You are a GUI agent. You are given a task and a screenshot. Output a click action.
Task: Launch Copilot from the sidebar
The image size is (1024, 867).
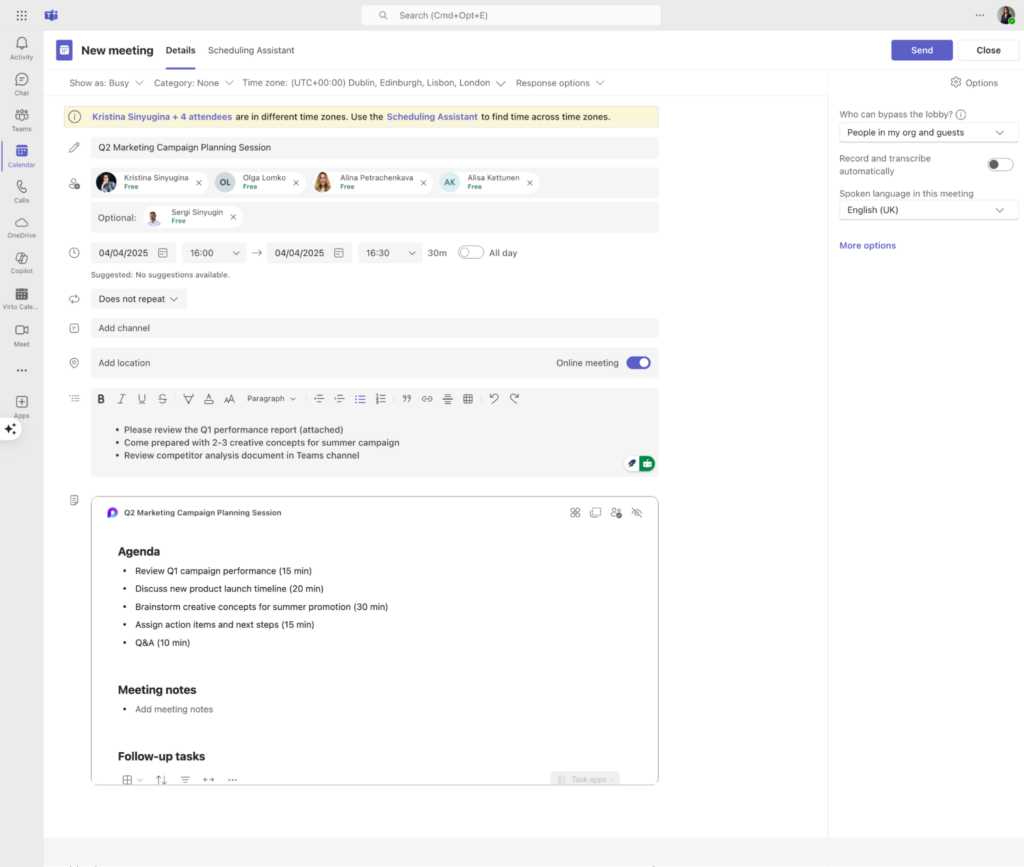tap(22, 263)
